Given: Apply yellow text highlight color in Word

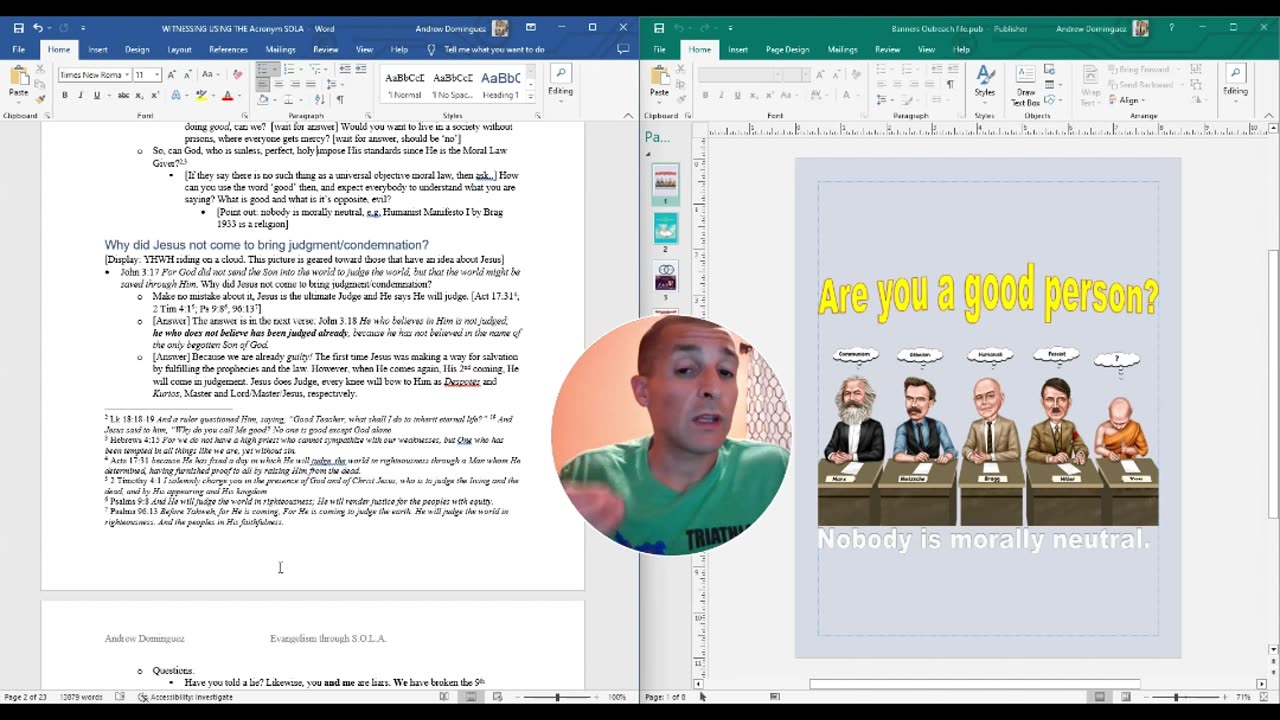Looking at the screenshot, I should point(201,95).
